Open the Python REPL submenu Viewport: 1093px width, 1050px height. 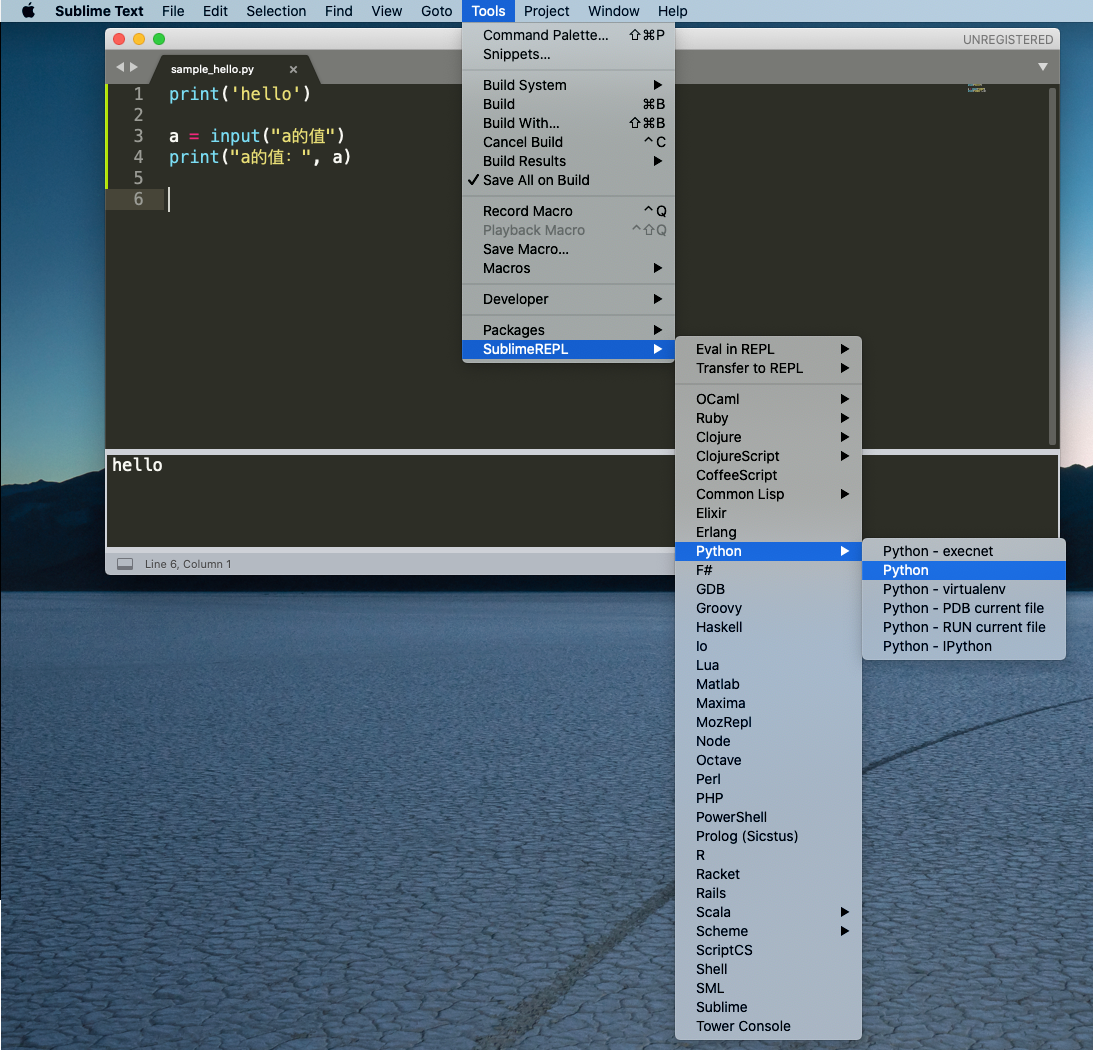pyautogui.click(x=768, y=551)
